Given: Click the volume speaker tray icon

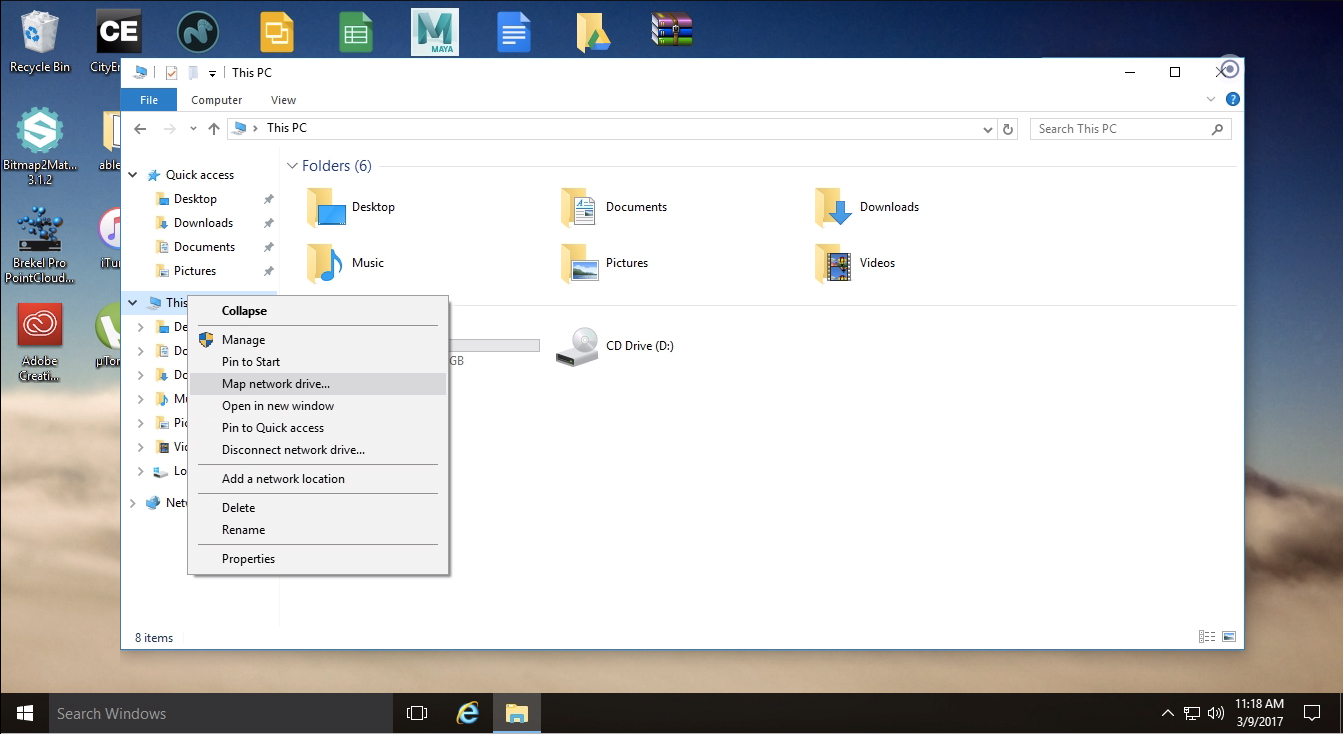Looking at the screenshot, I should point(1216,713).
